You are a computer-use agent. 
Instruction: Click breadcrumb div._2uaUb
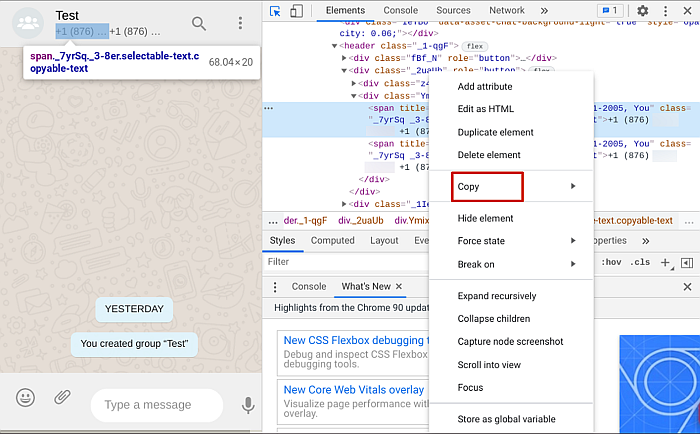361,221
